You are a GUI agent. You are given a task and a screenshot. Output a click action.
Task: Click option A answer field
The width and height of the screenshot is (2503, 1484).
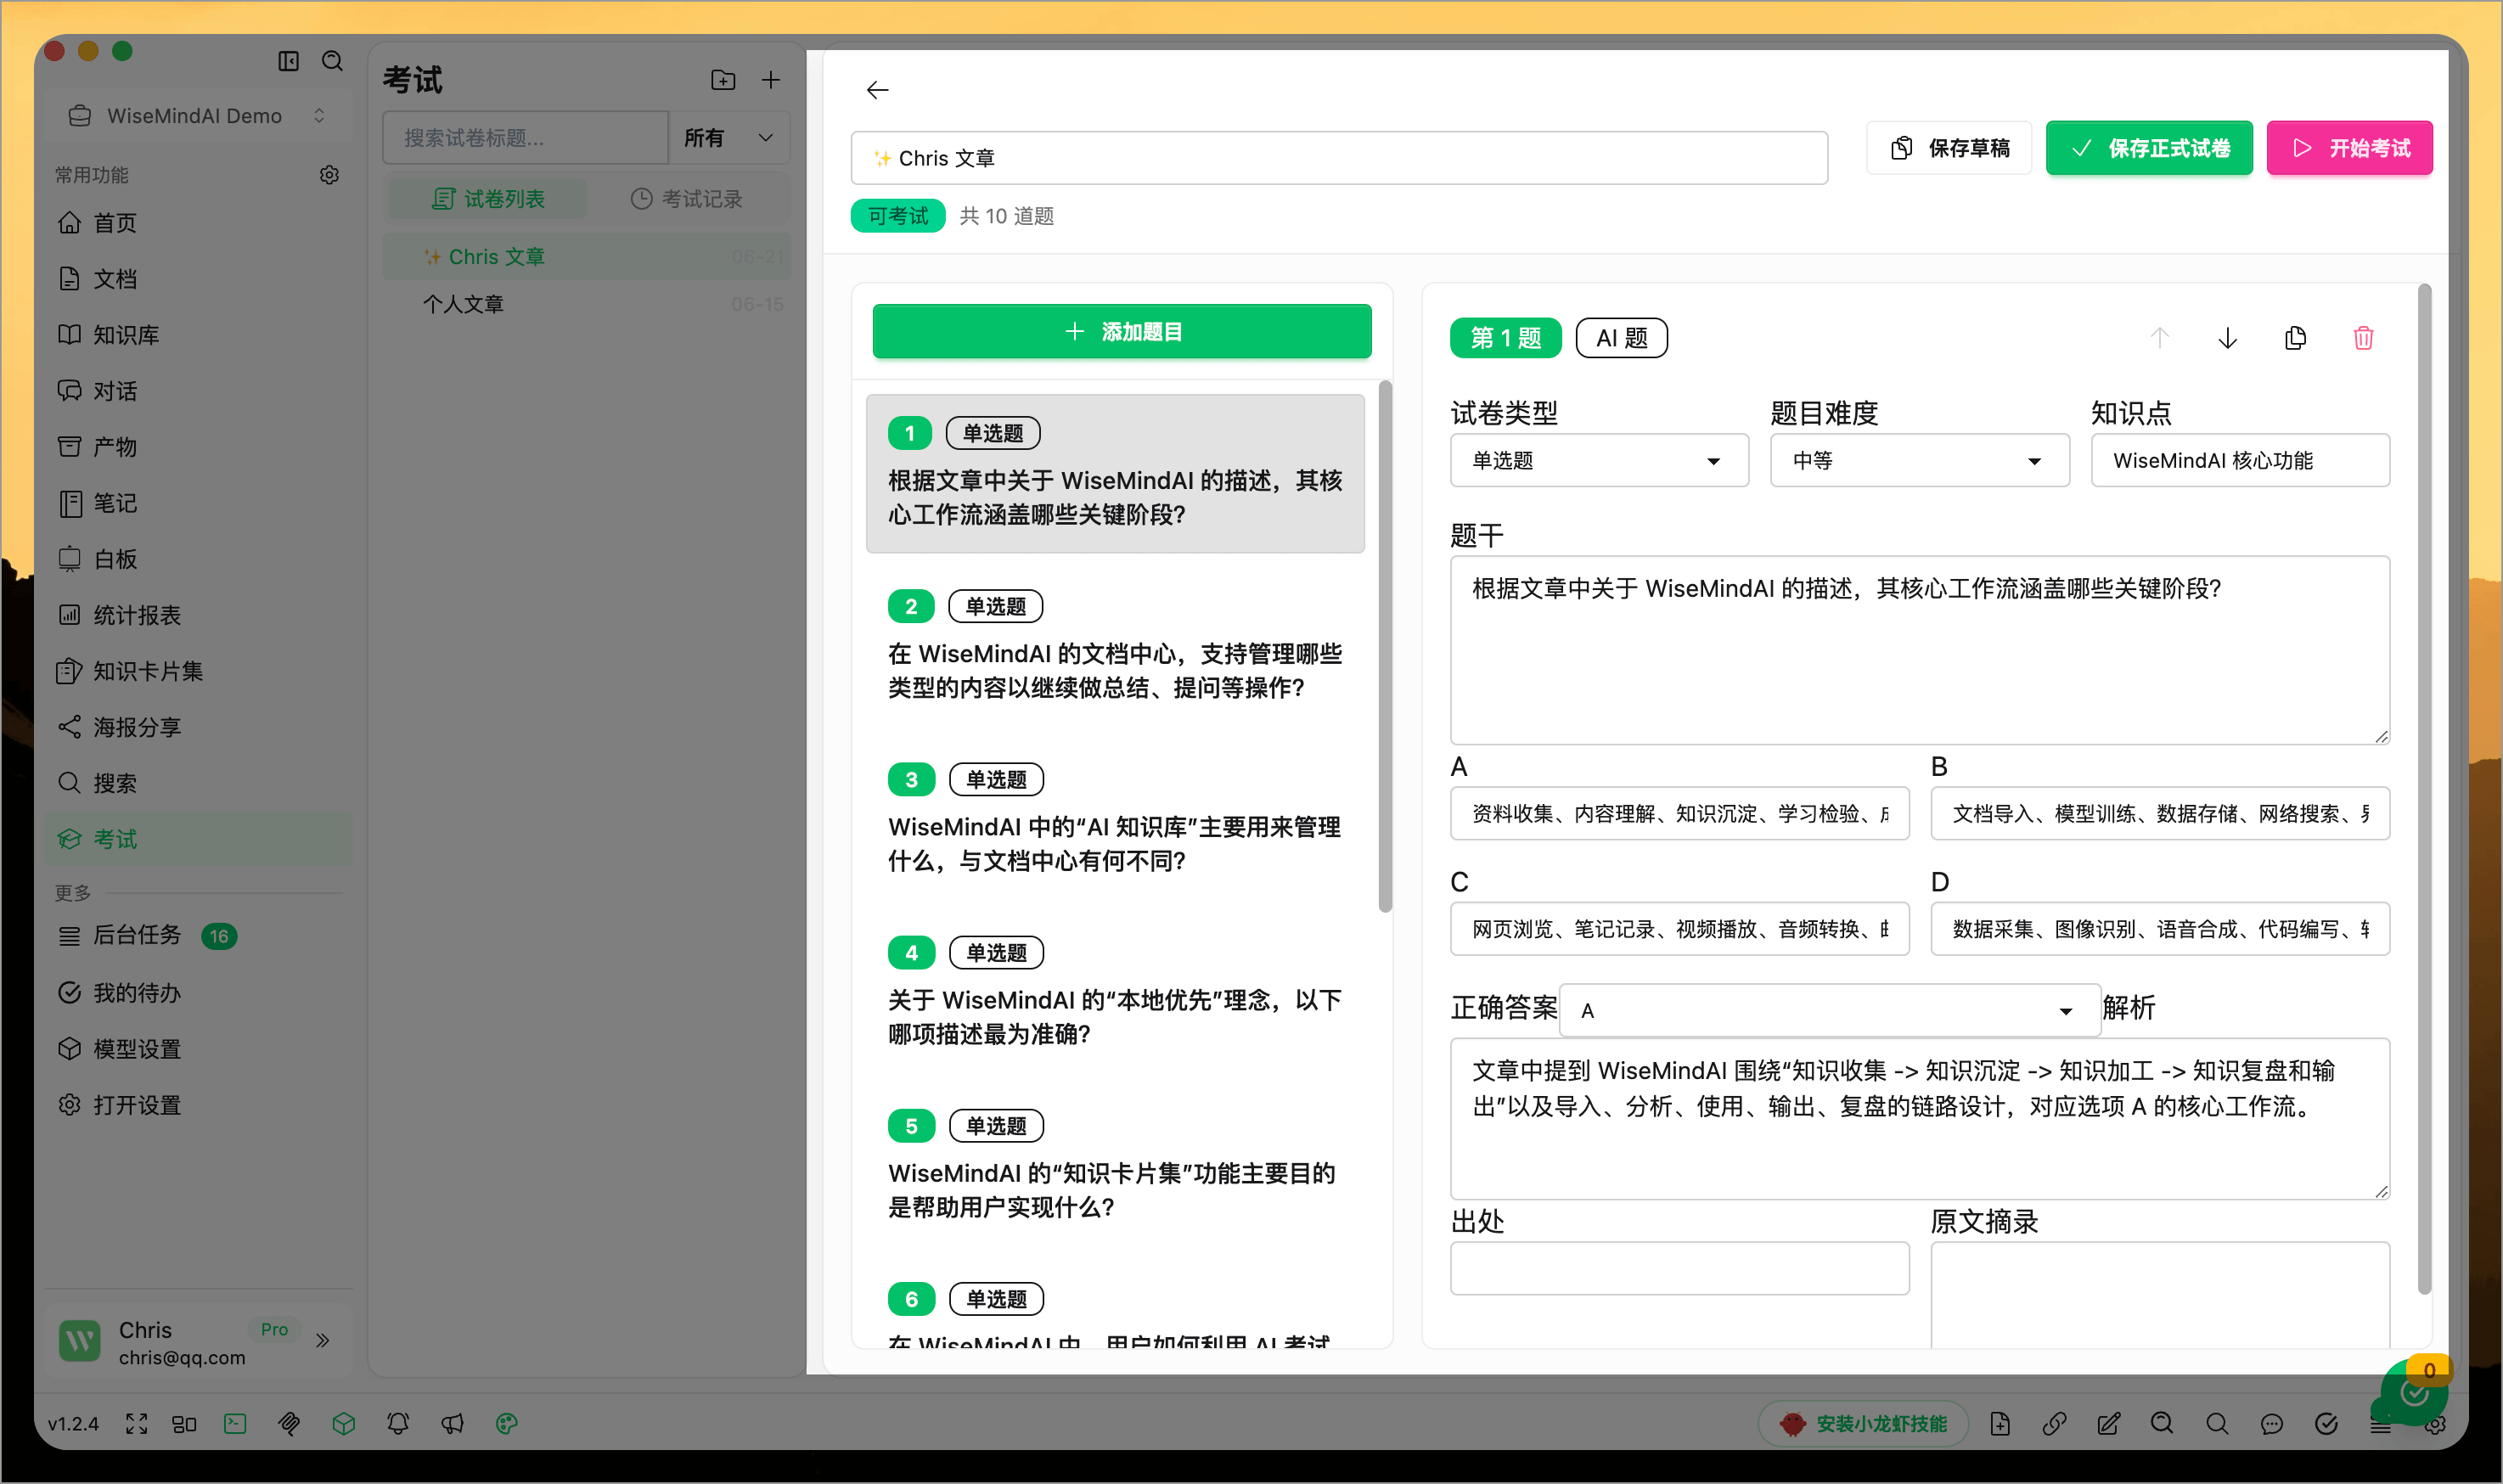[x=1679, y=813]
